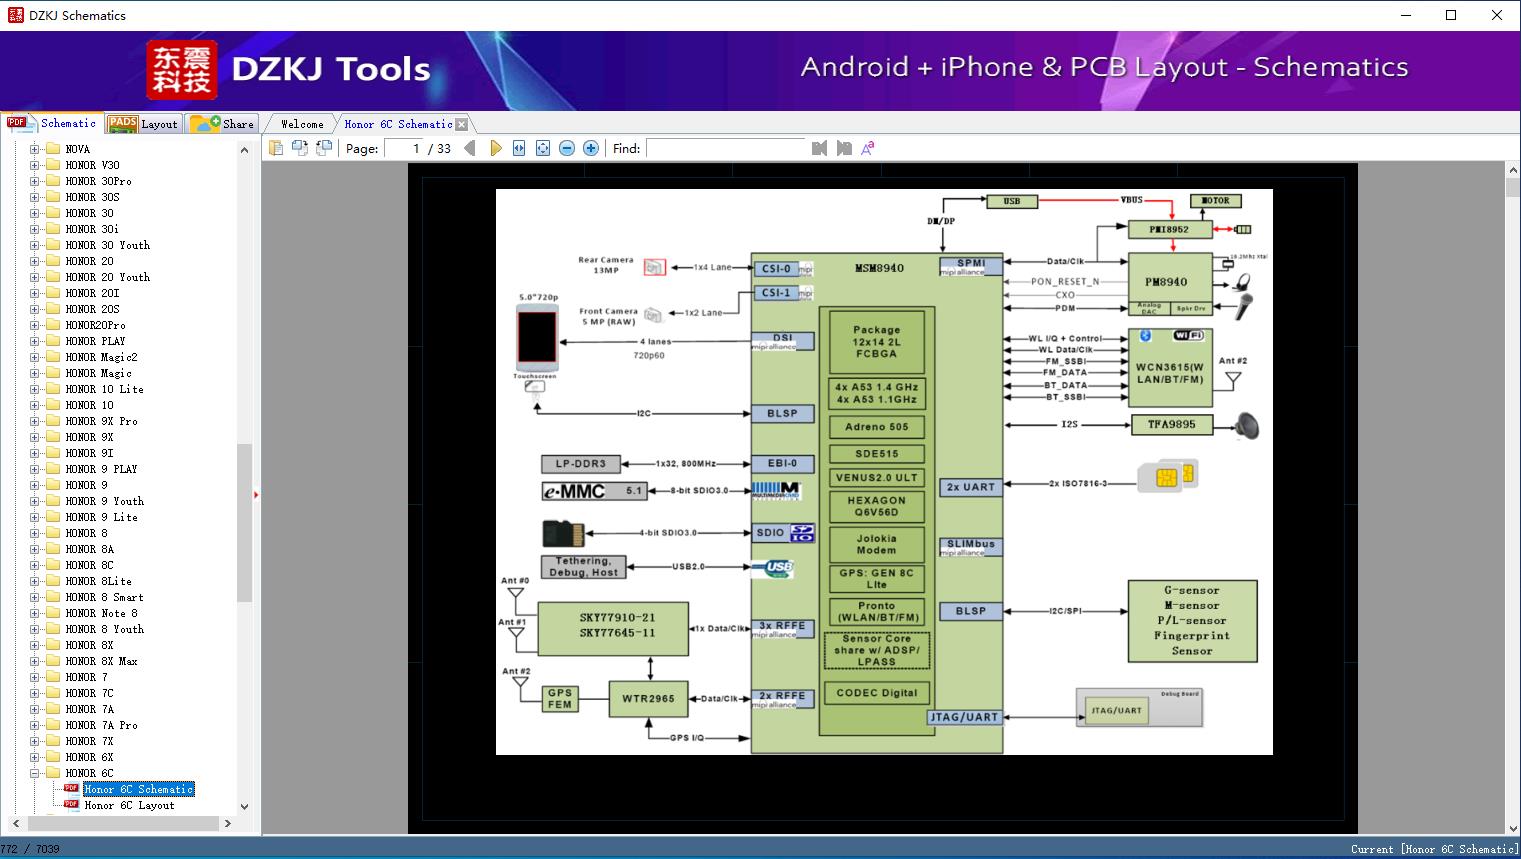Expand the HONOR 30 tree node
This screenshot has height=859, width=1521.
pyautogui.click(x=34, y=213)
